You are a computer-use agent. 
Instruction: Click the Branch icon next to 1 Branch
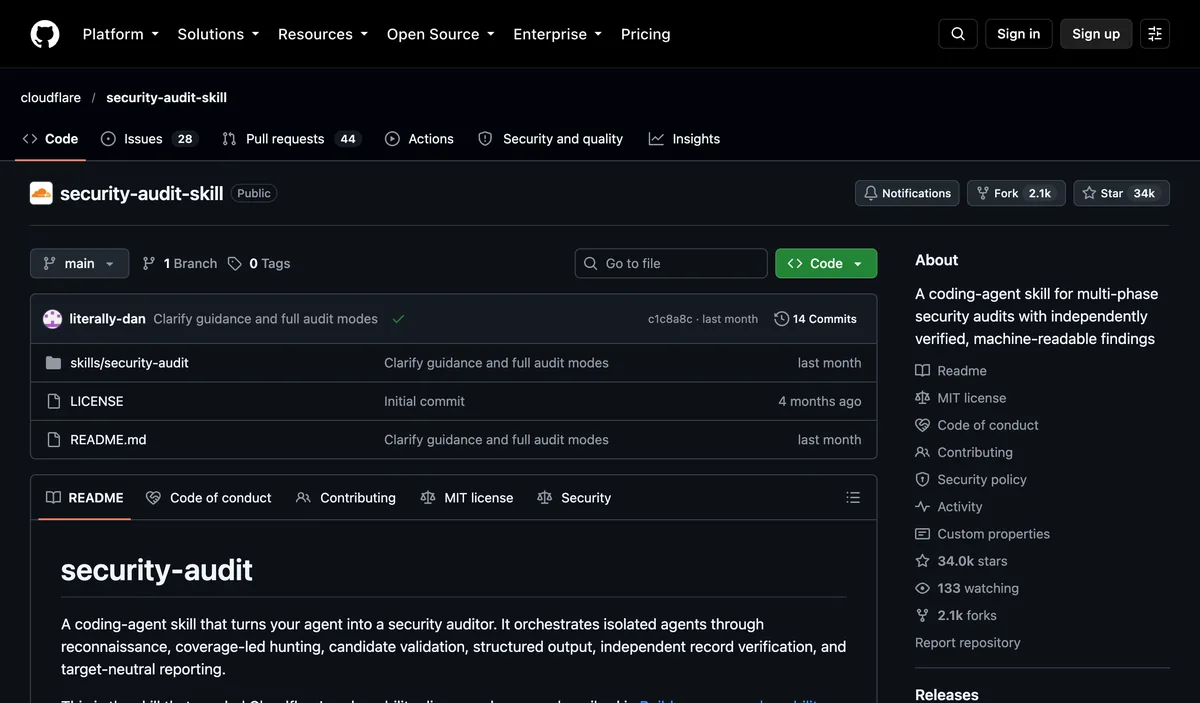click(x=149, y=264)
